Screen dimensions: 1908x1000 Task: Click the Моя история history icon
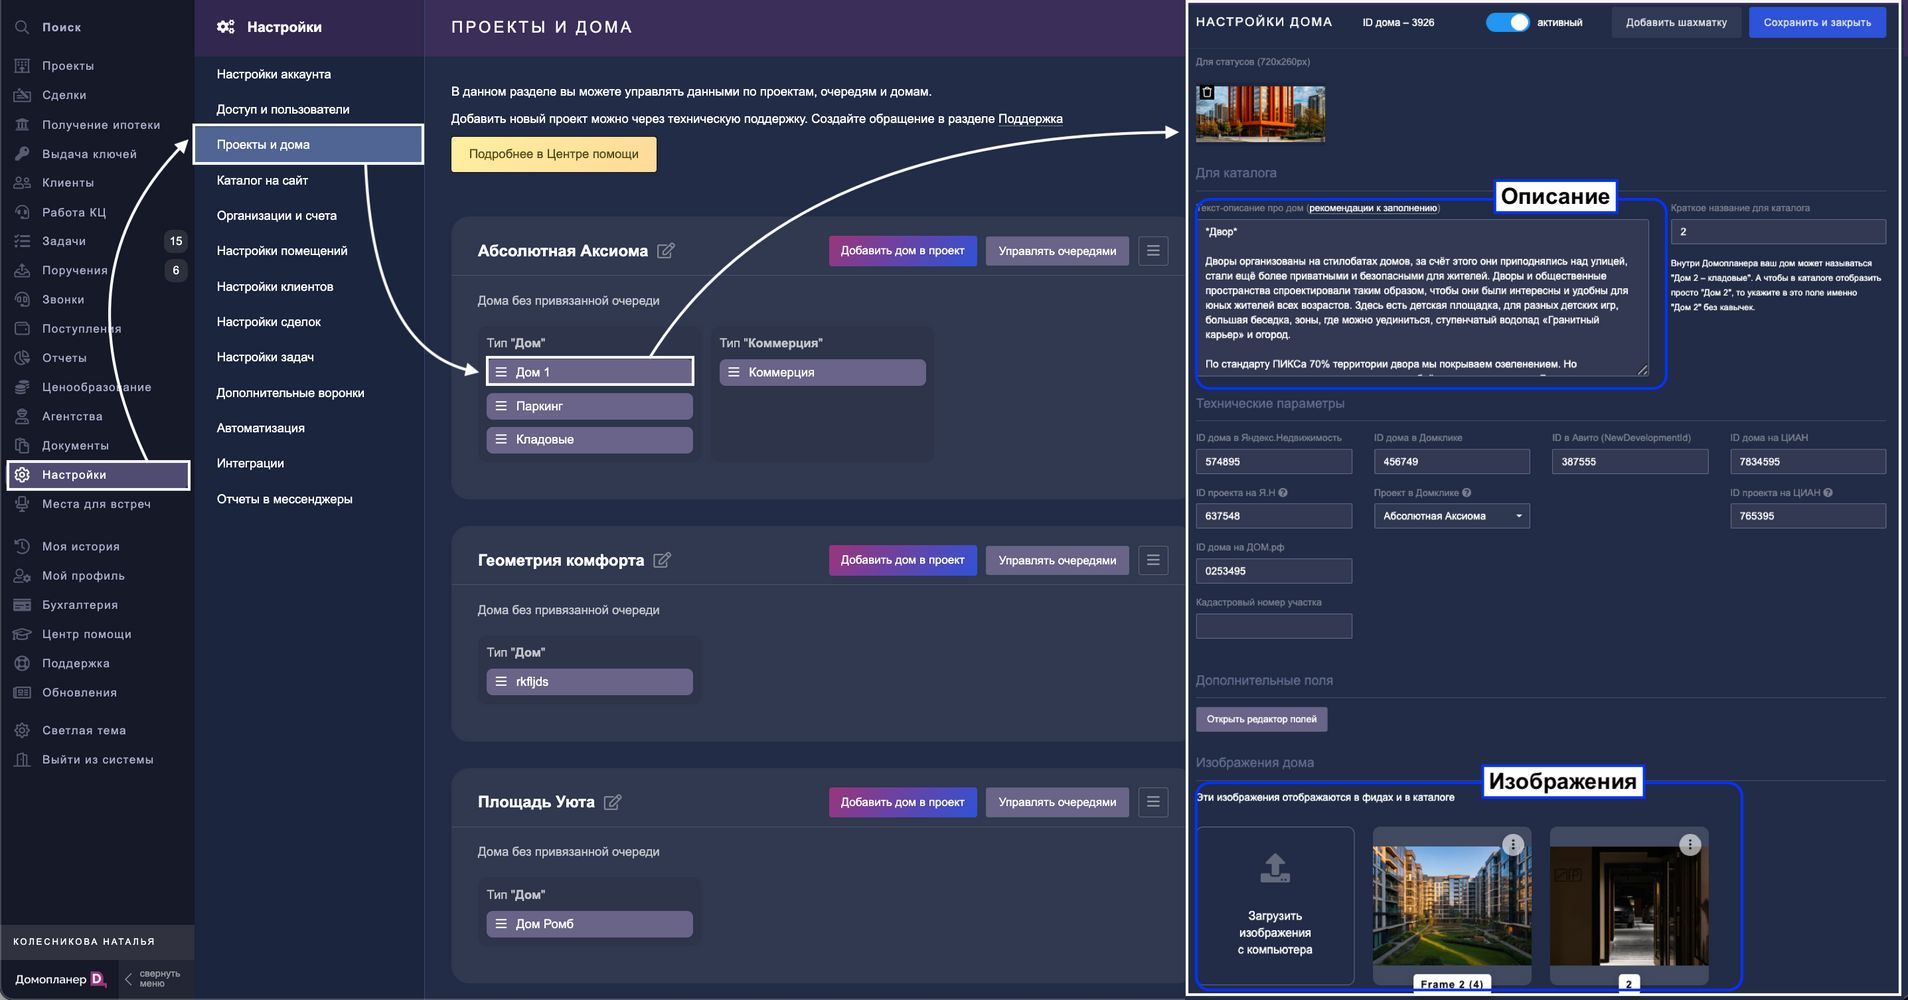(x=22, y=546)
